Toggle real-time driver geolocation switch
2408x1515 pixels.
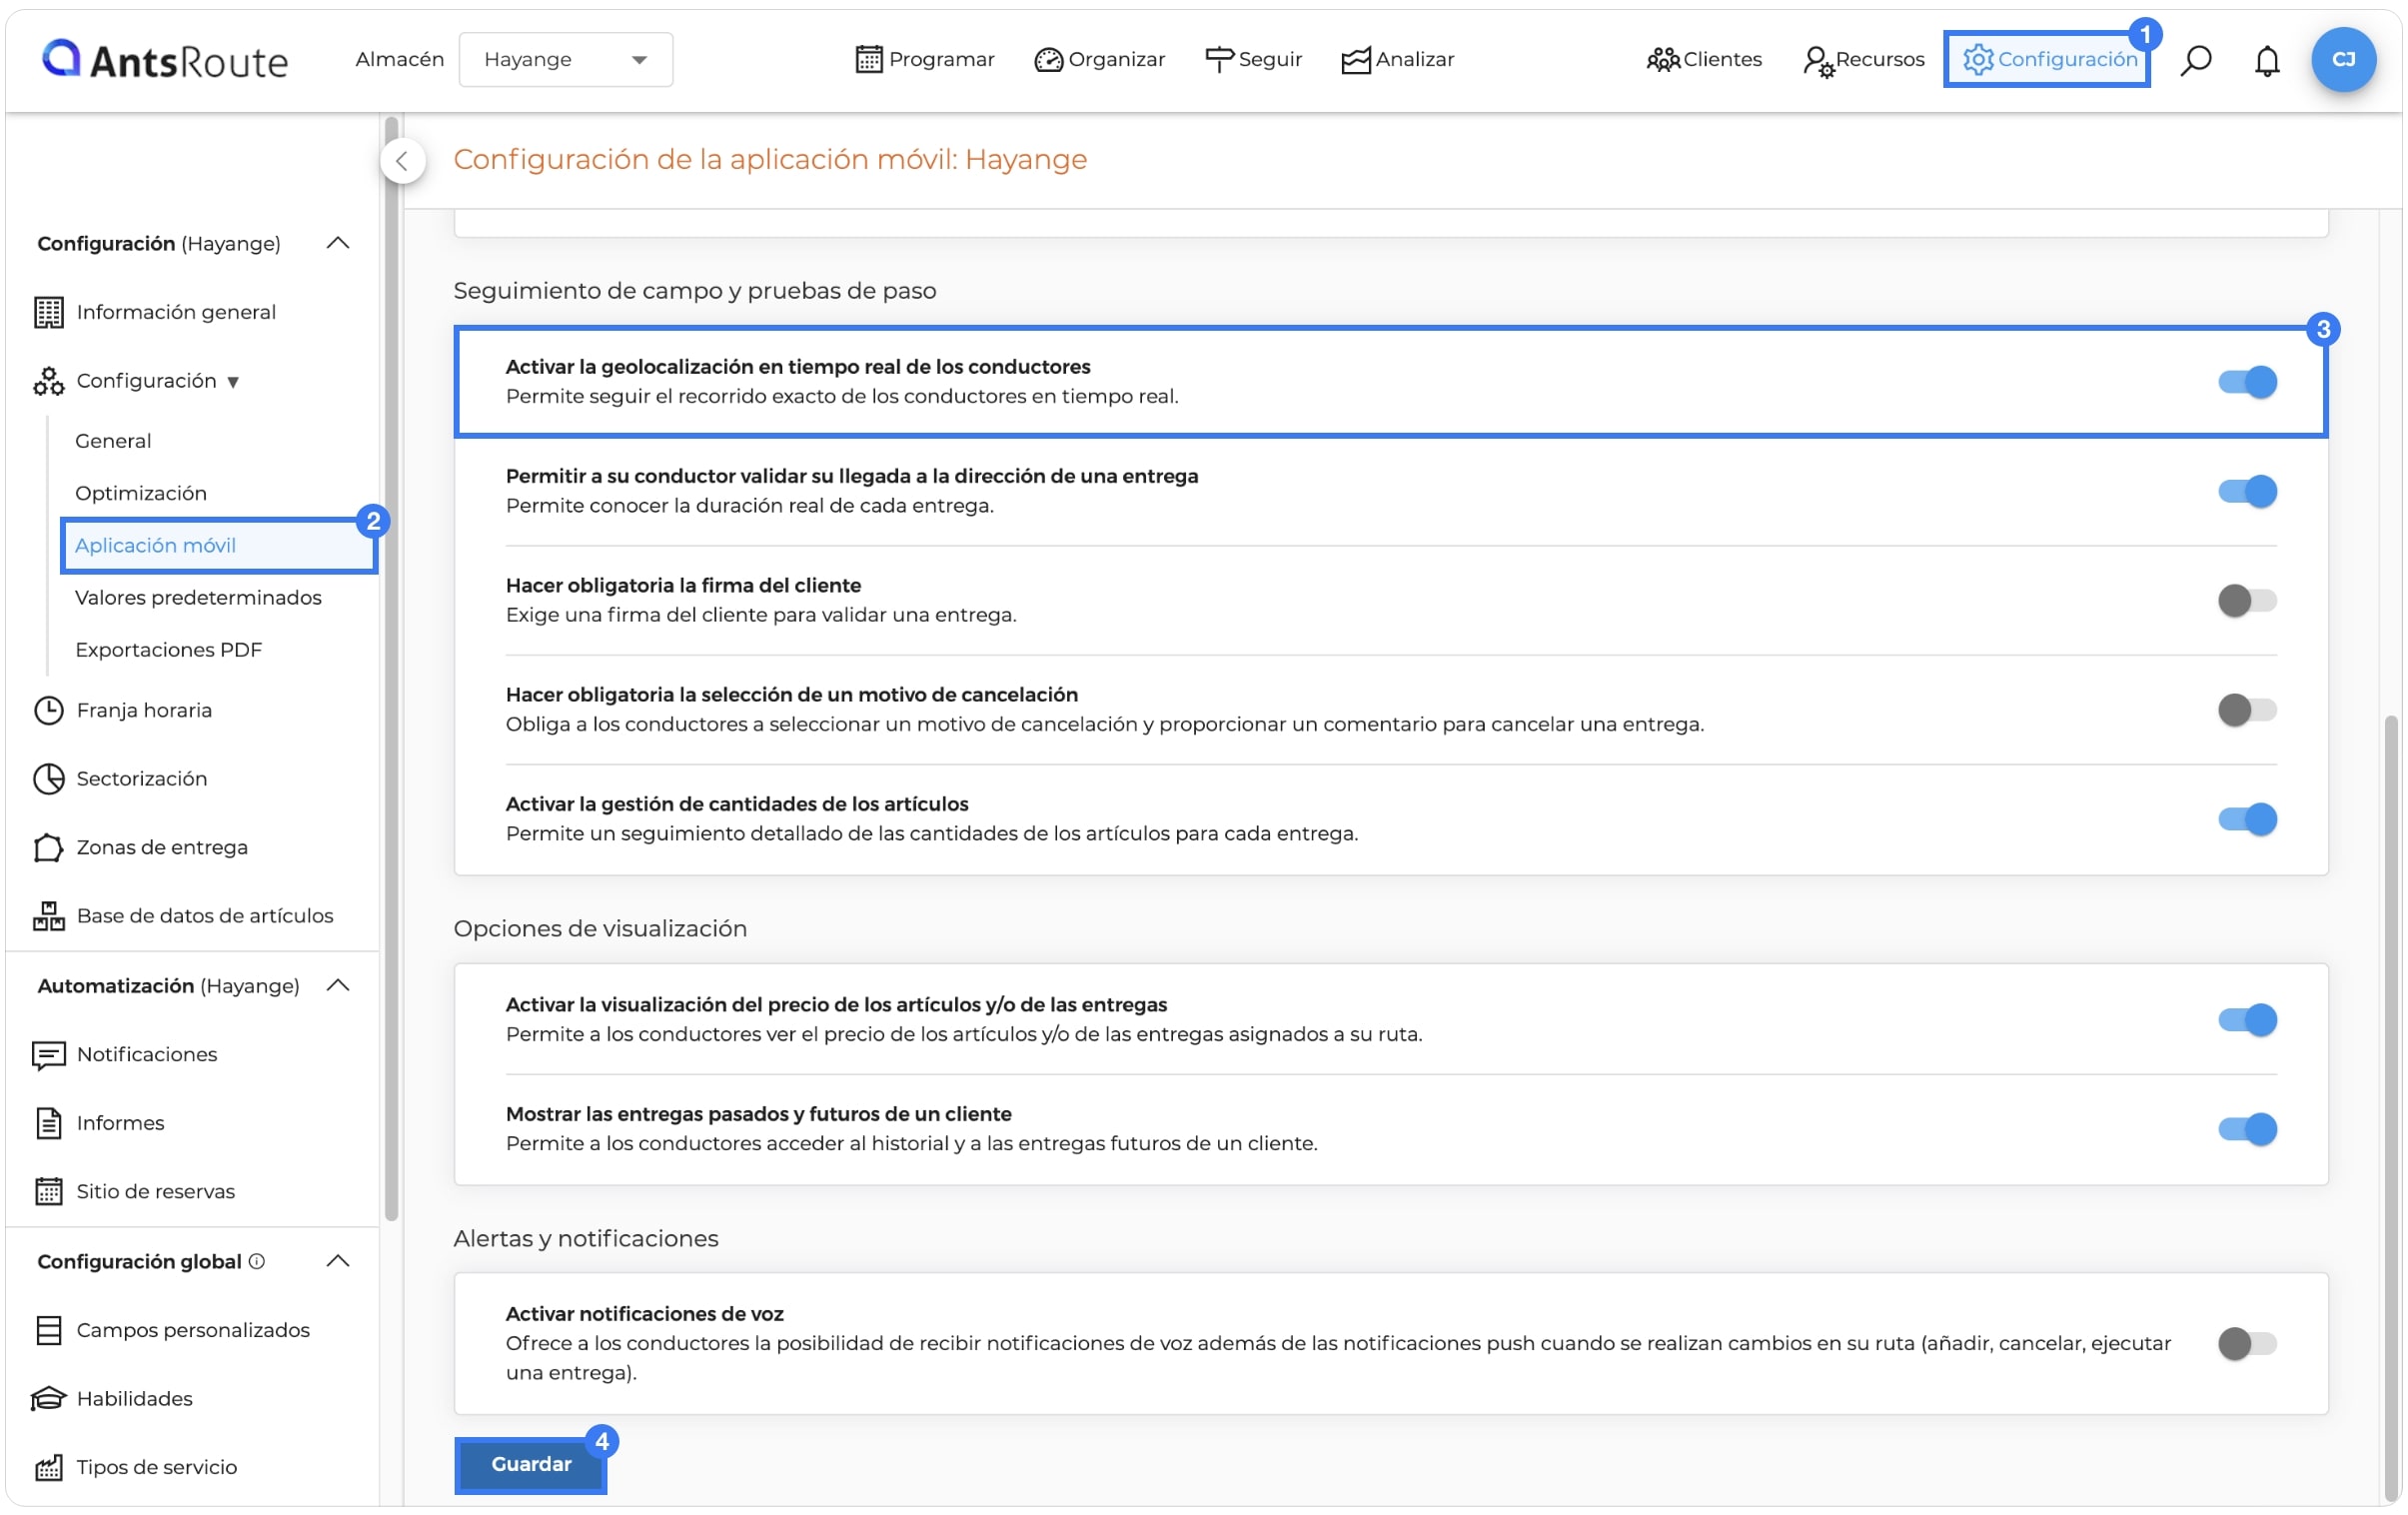click(2247, 382)
